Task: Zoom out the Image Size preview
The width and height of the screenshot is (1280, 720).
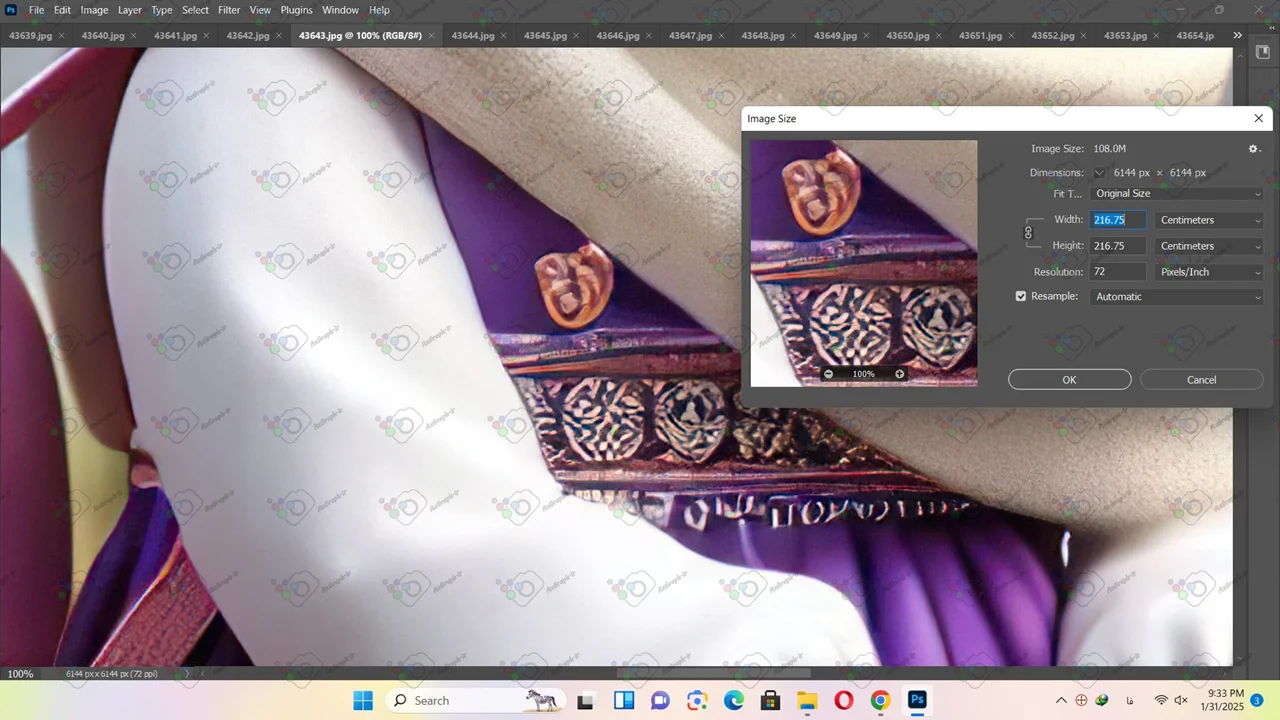Action: coord(828,374)
